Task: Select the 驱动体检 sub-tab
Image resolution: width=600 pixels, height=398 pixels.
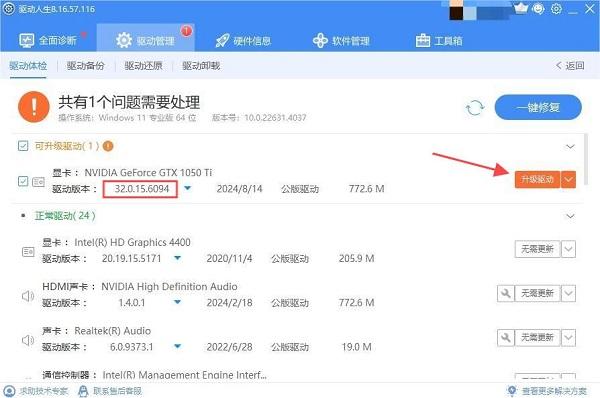Action: tap(28, 66)
